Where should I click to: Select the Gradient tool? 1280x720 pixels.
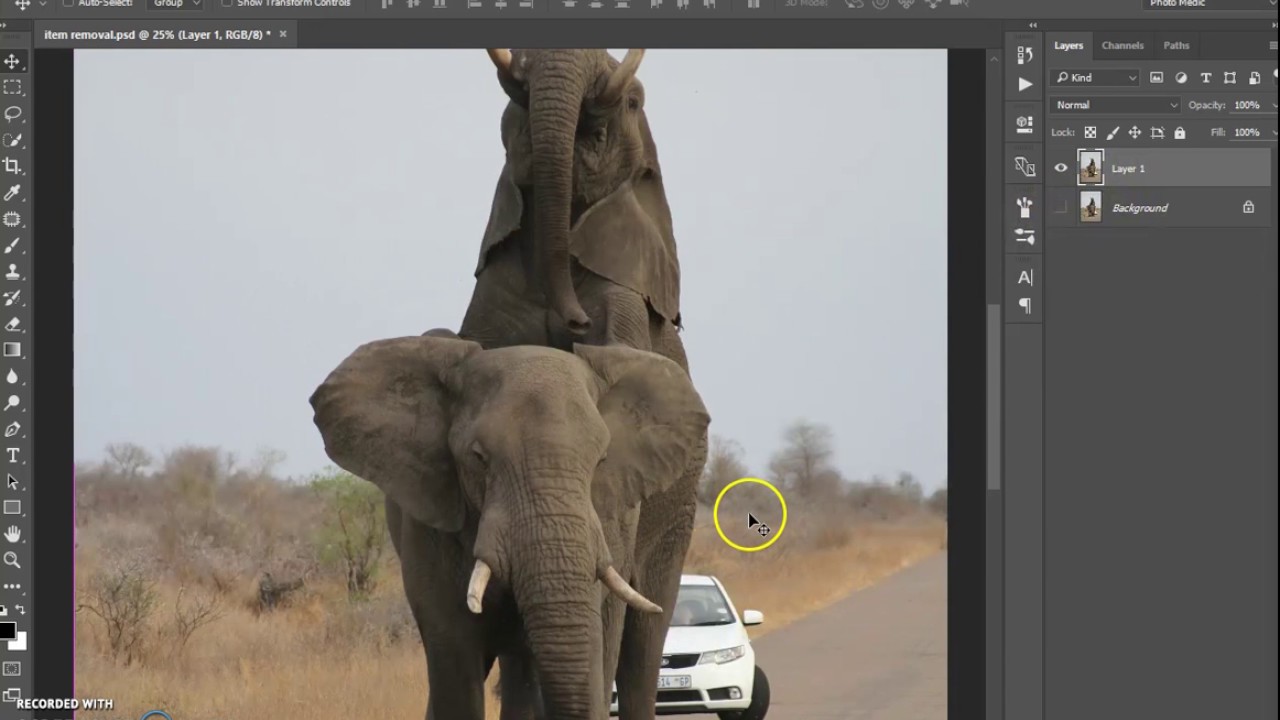[x=13, y=350]
